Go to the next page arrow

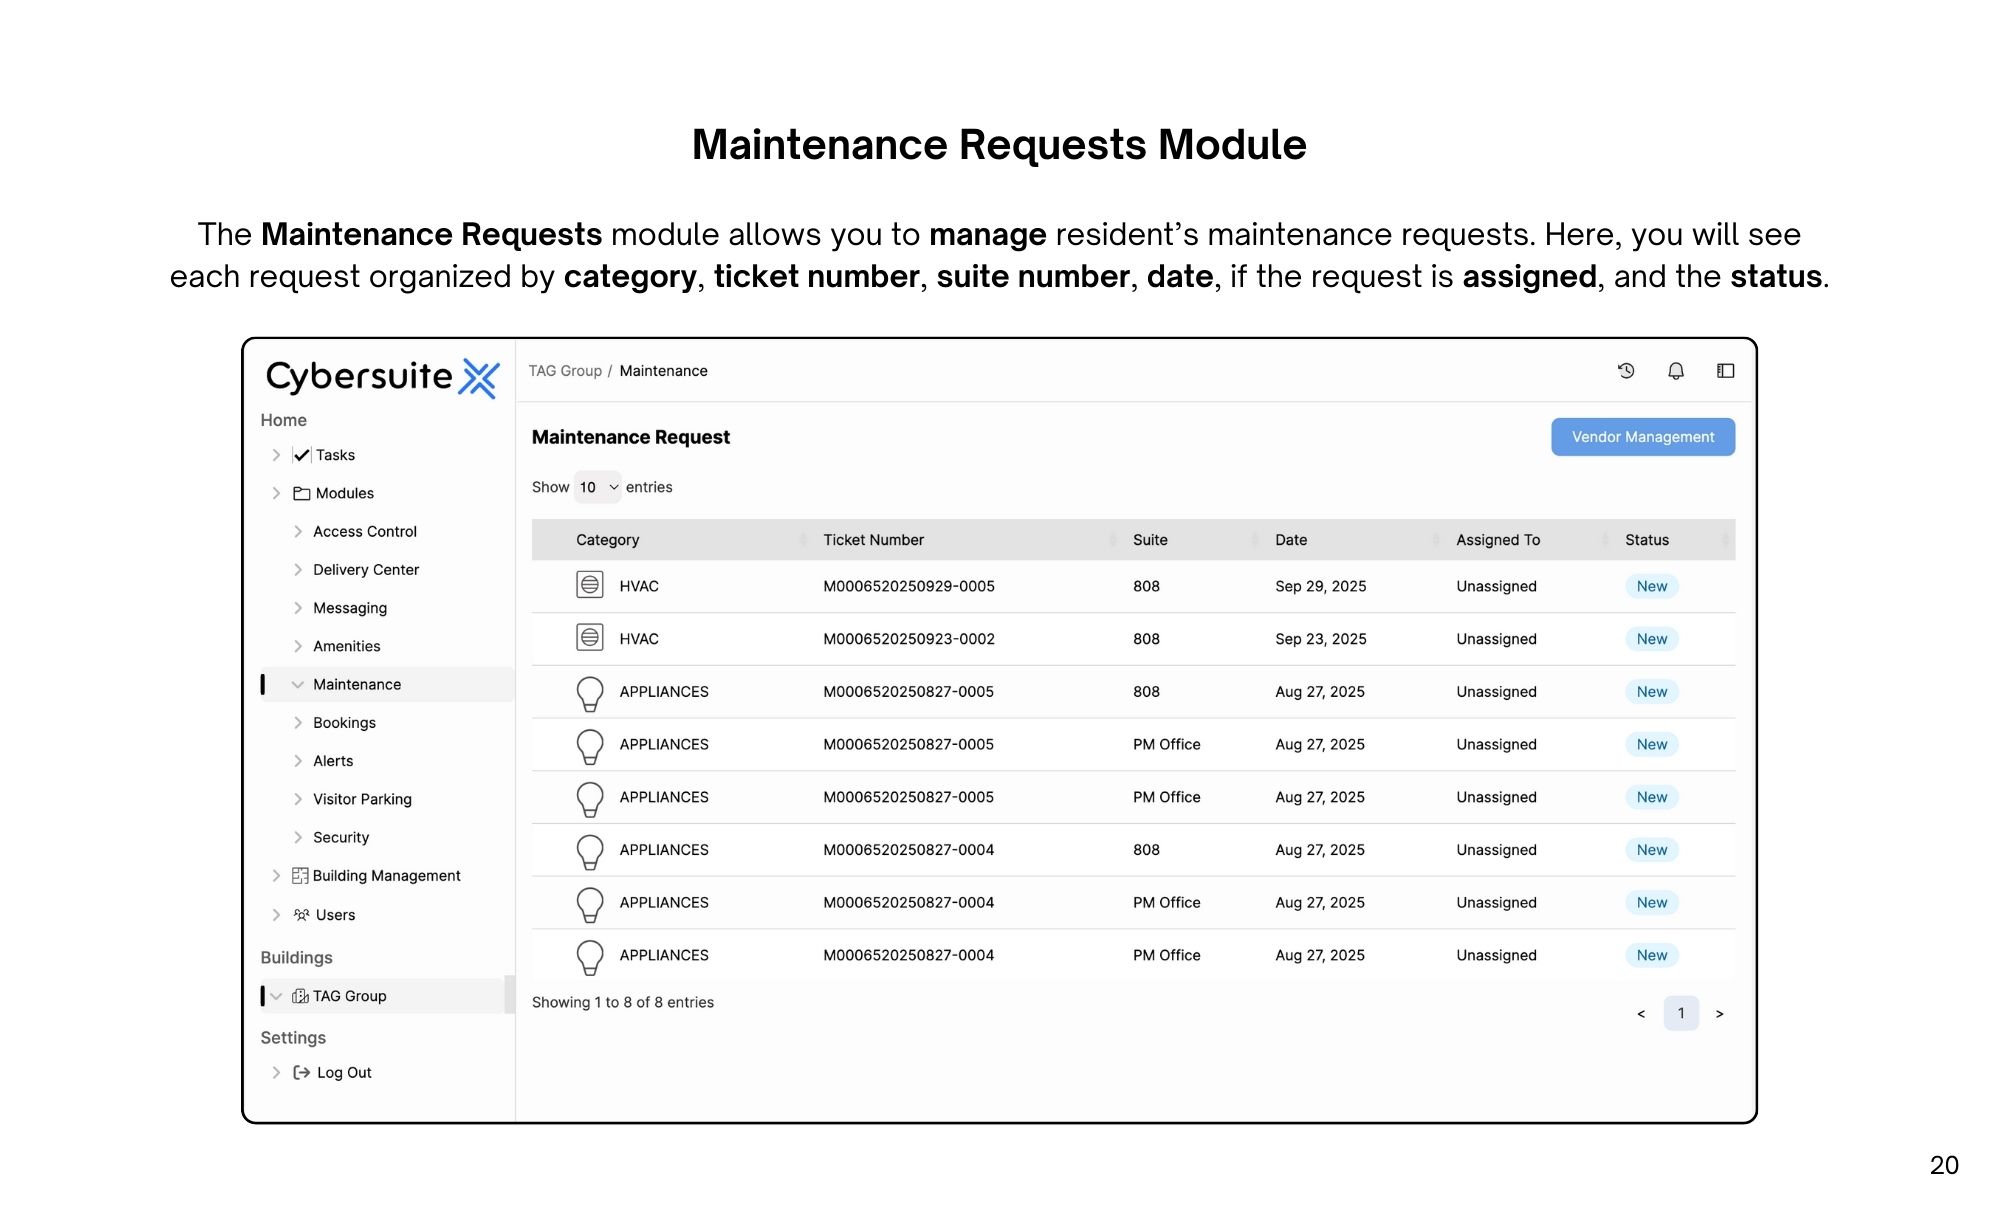1719,1014
